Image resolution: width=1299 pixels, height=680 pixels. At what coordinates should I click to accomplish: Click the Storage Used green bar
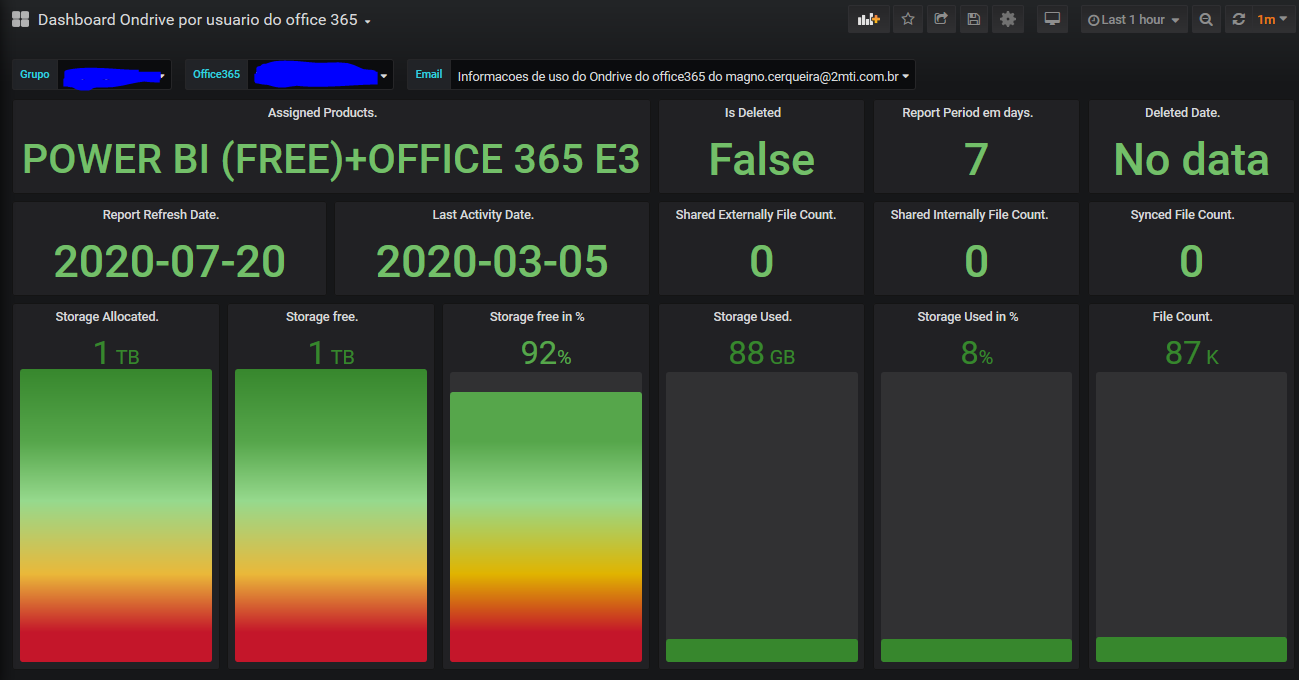(x=762, y=650)
